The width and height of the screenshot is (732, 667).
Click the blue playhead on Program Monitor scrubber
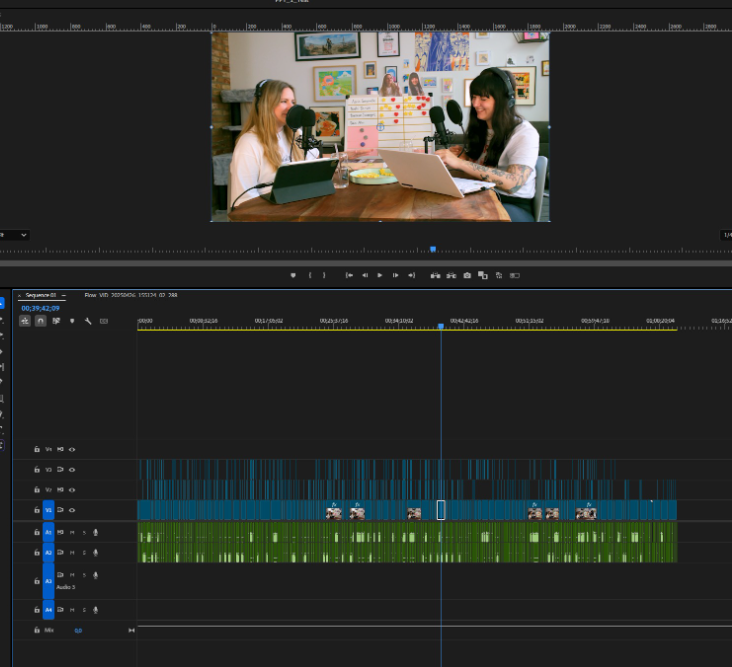click(433, 249)
